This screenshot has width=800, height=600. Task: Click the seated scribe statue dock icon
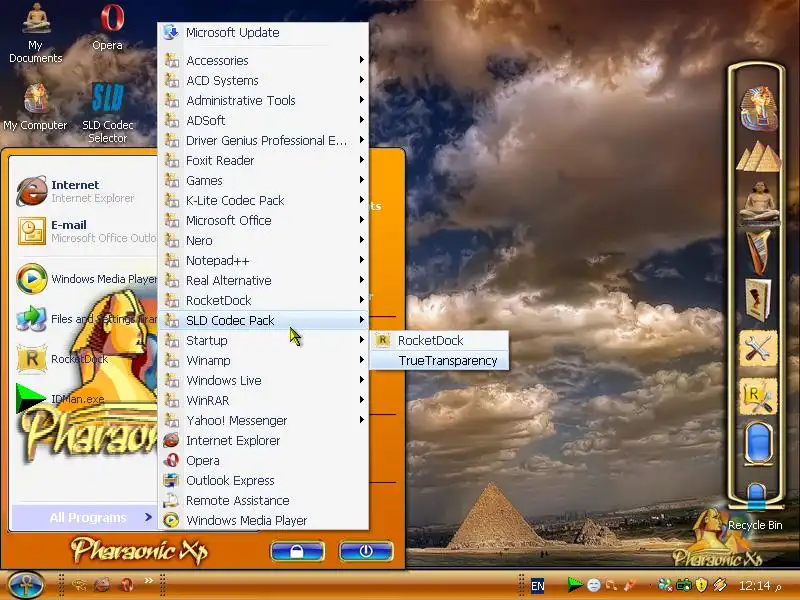tap(759, 203)
